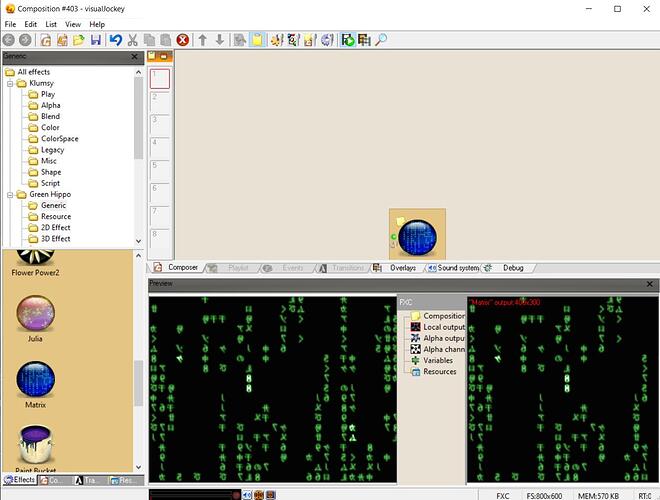Select the Resource folder
Screen dimensions: 660x500
(56, 216)
